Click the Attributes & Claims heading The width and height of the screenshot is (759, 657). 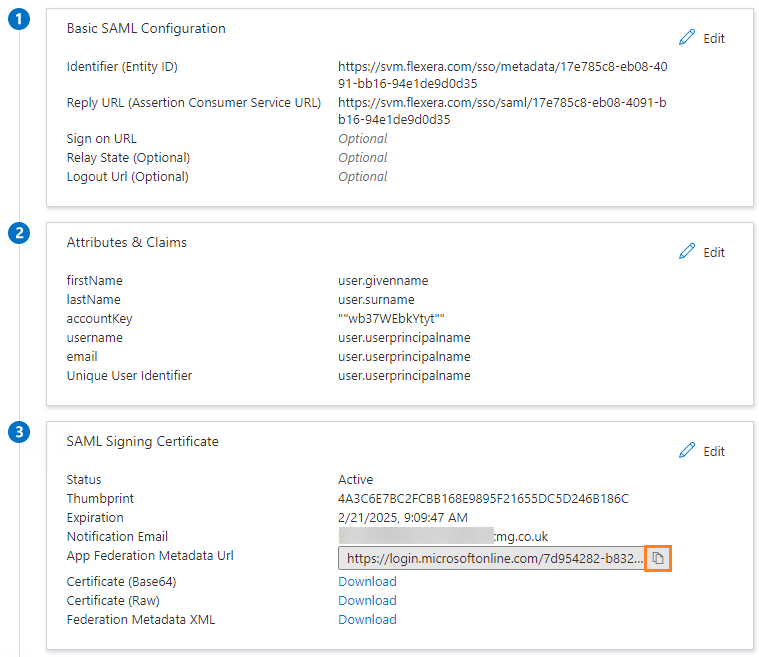click(x=126, y=242)
